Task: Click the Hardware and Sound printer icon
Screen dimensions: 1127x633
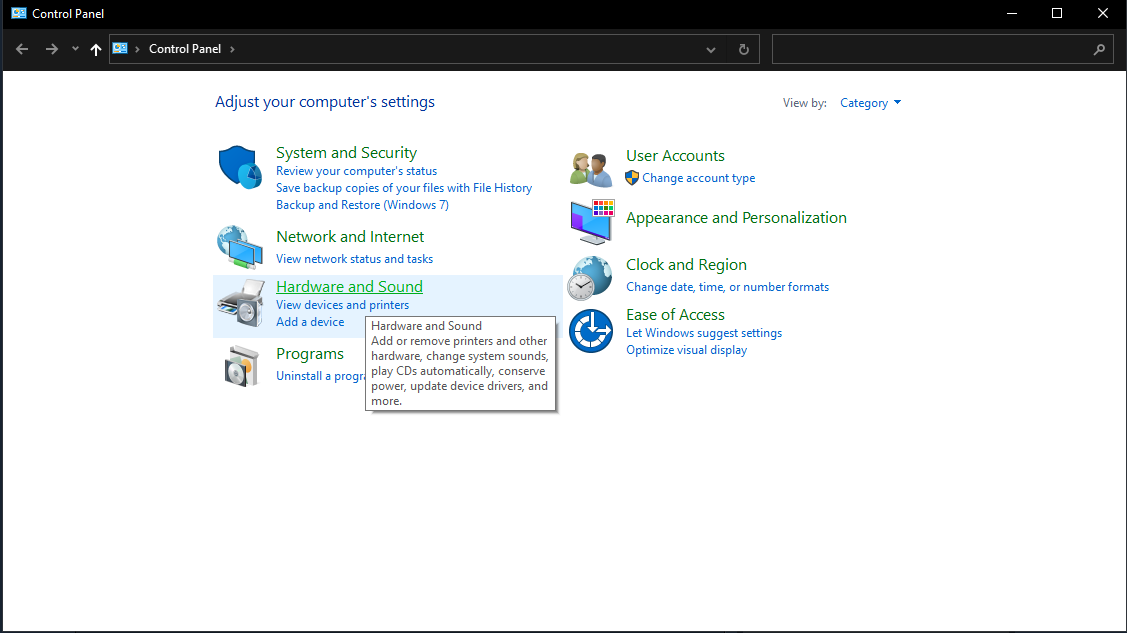Action: click(x=240, y=306)
